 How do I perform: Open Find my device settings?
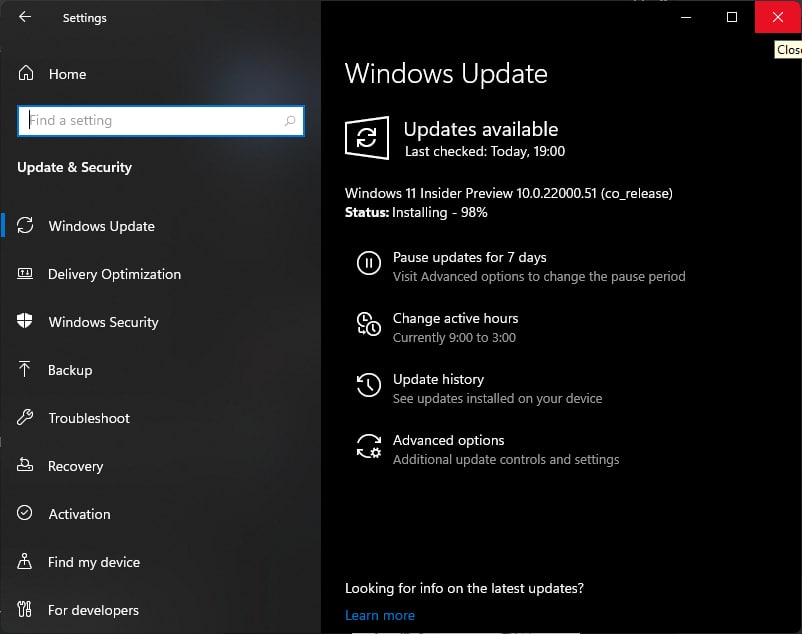pyautogui.click(x=94, y=562)
